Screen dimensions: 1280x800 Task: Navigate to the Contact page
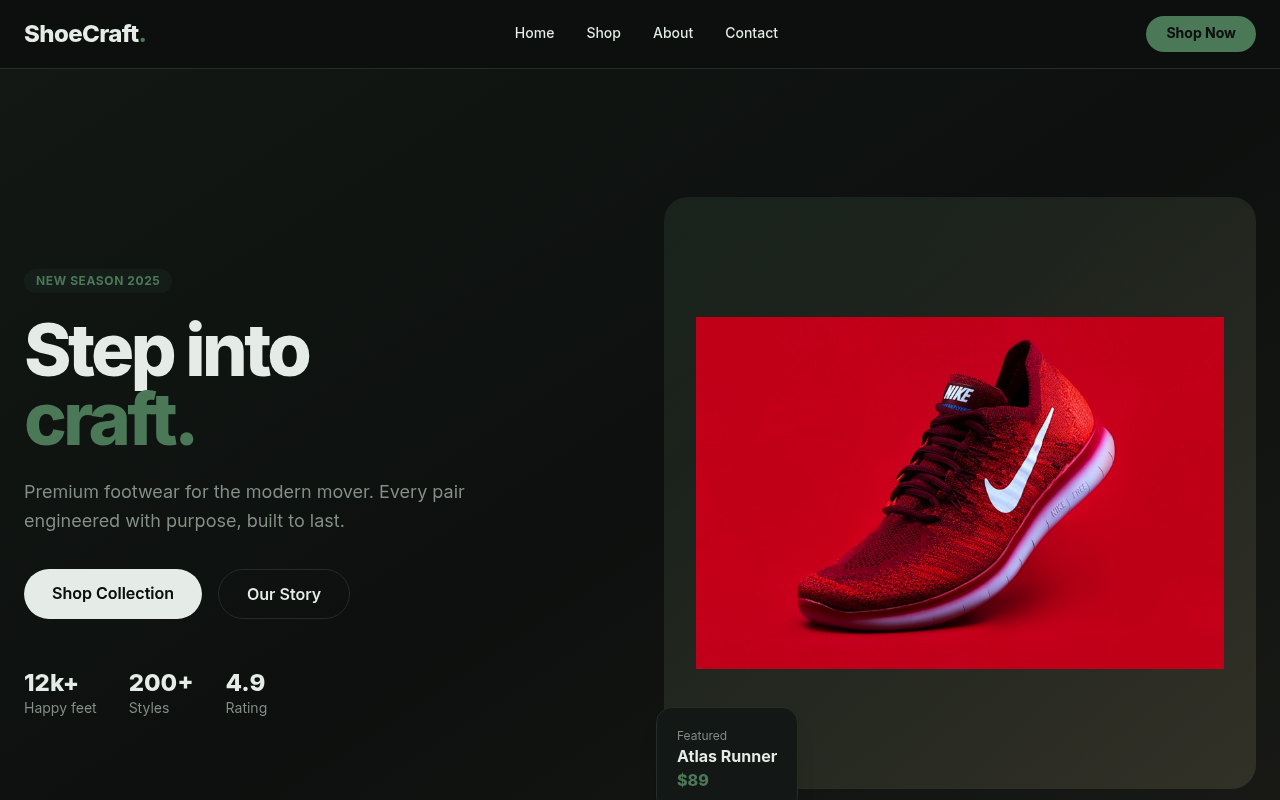coord(751,33)
